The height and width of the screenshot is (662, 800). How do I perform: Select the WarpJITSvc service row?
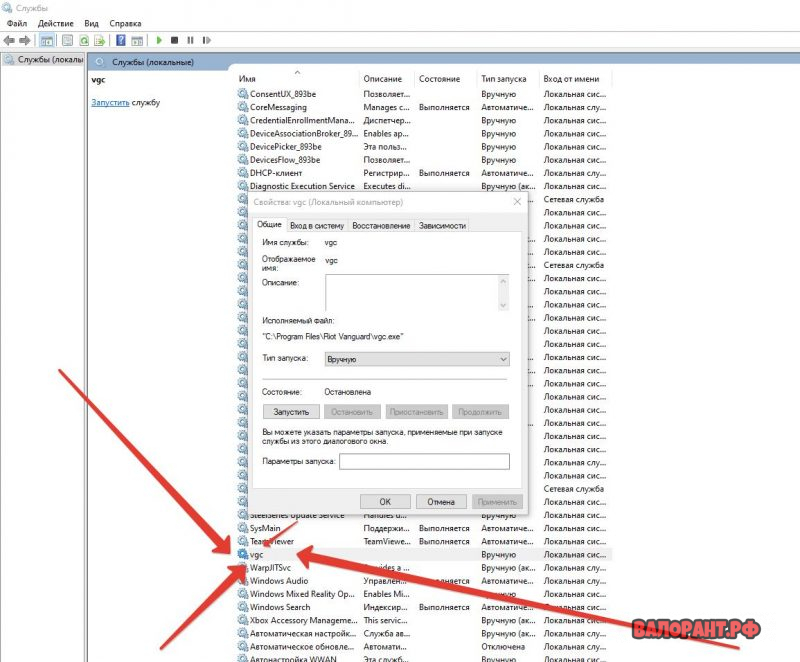point(424,568)
